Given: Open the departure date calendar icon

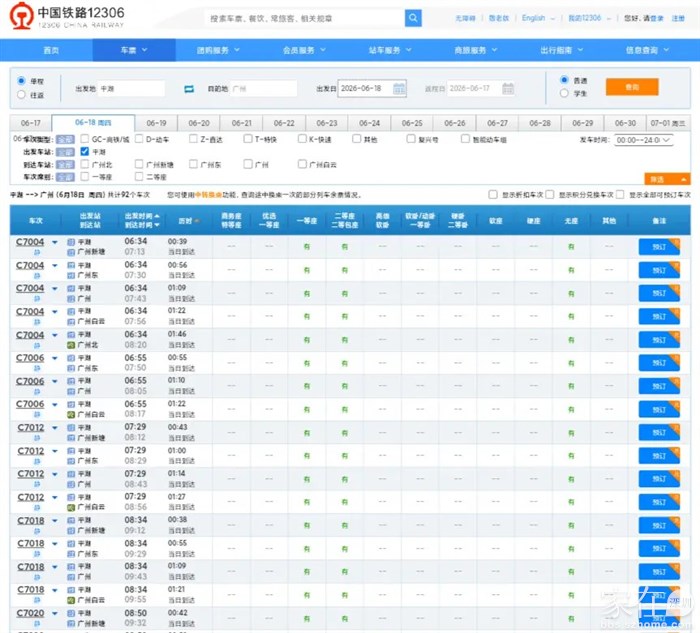Looking at the screenshot, I should pos(399,88).
